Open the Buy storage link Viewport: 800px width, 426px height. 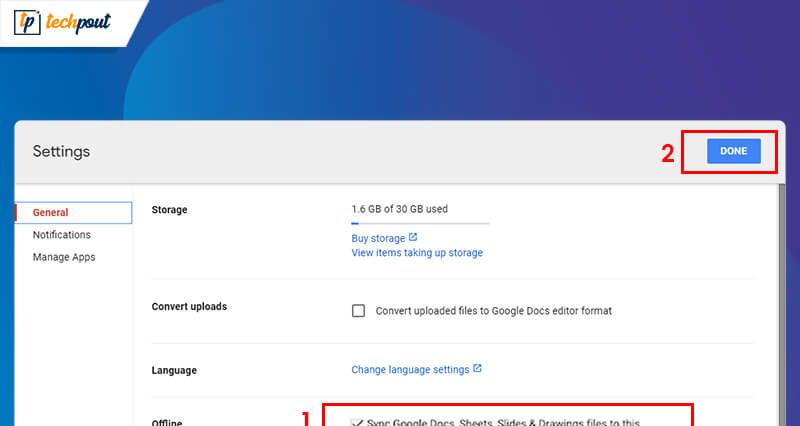[x=378, y=238]
